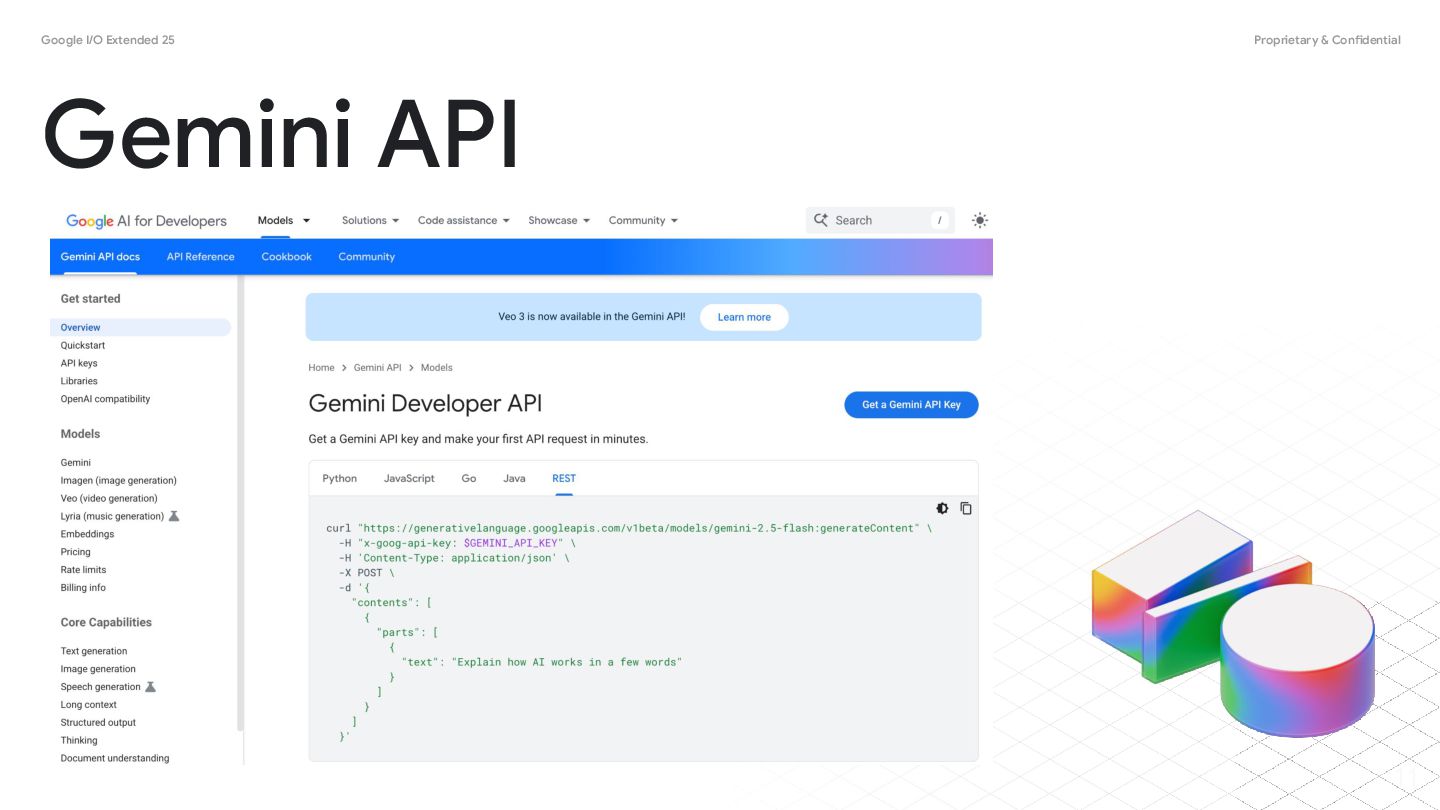
Task: Open the Community dropdown in top bar
Action: click(x=643, y=220)
